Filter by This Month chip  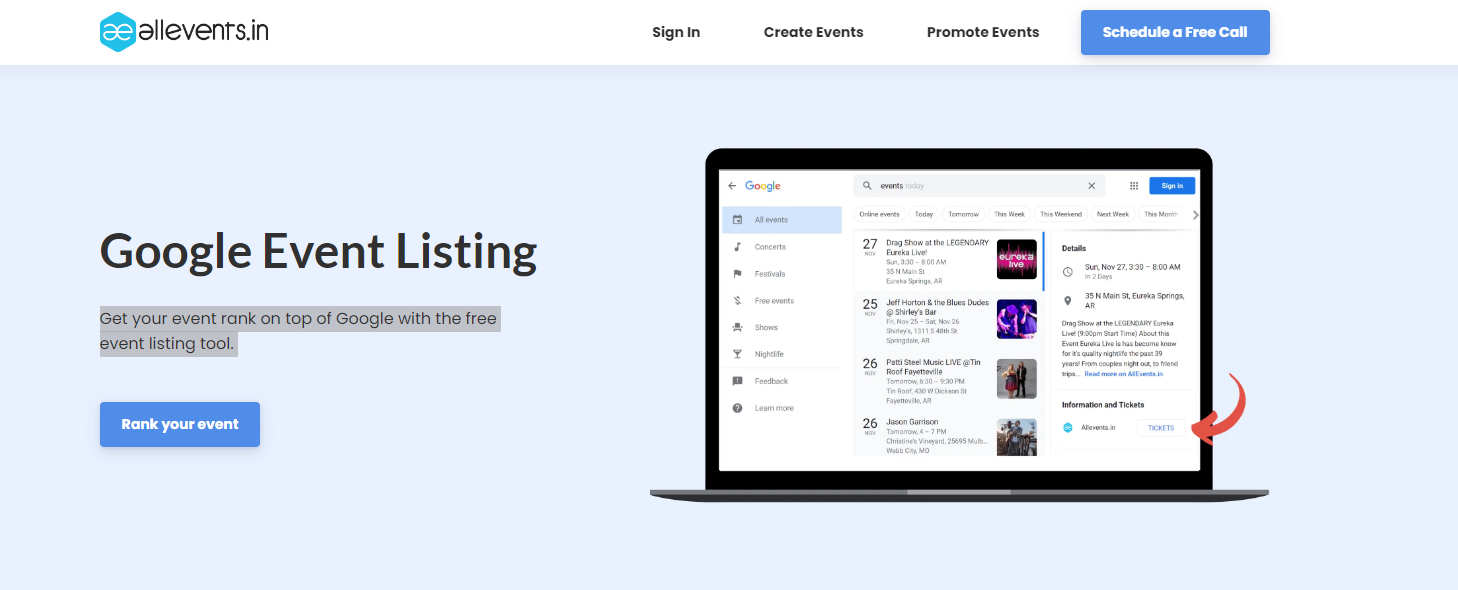coord(1160,214)
